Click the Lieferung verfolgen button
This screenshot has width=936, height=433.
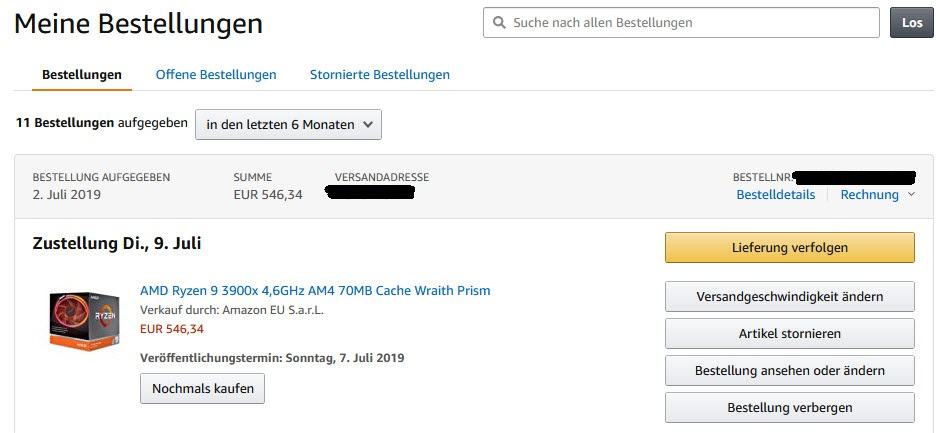tap(789, 247)
